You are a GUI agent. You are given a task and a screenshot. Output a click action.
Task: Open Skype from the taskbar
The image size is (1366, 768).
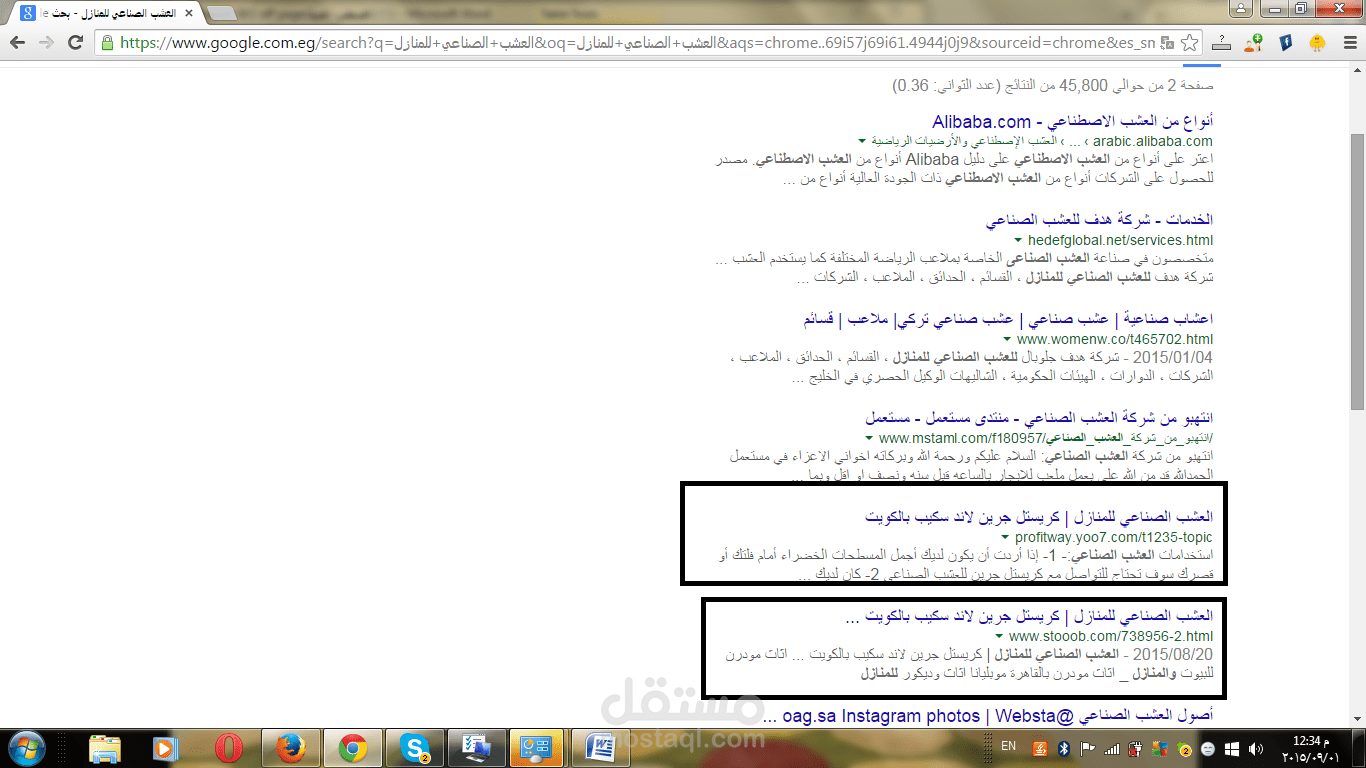coord(414,747)
